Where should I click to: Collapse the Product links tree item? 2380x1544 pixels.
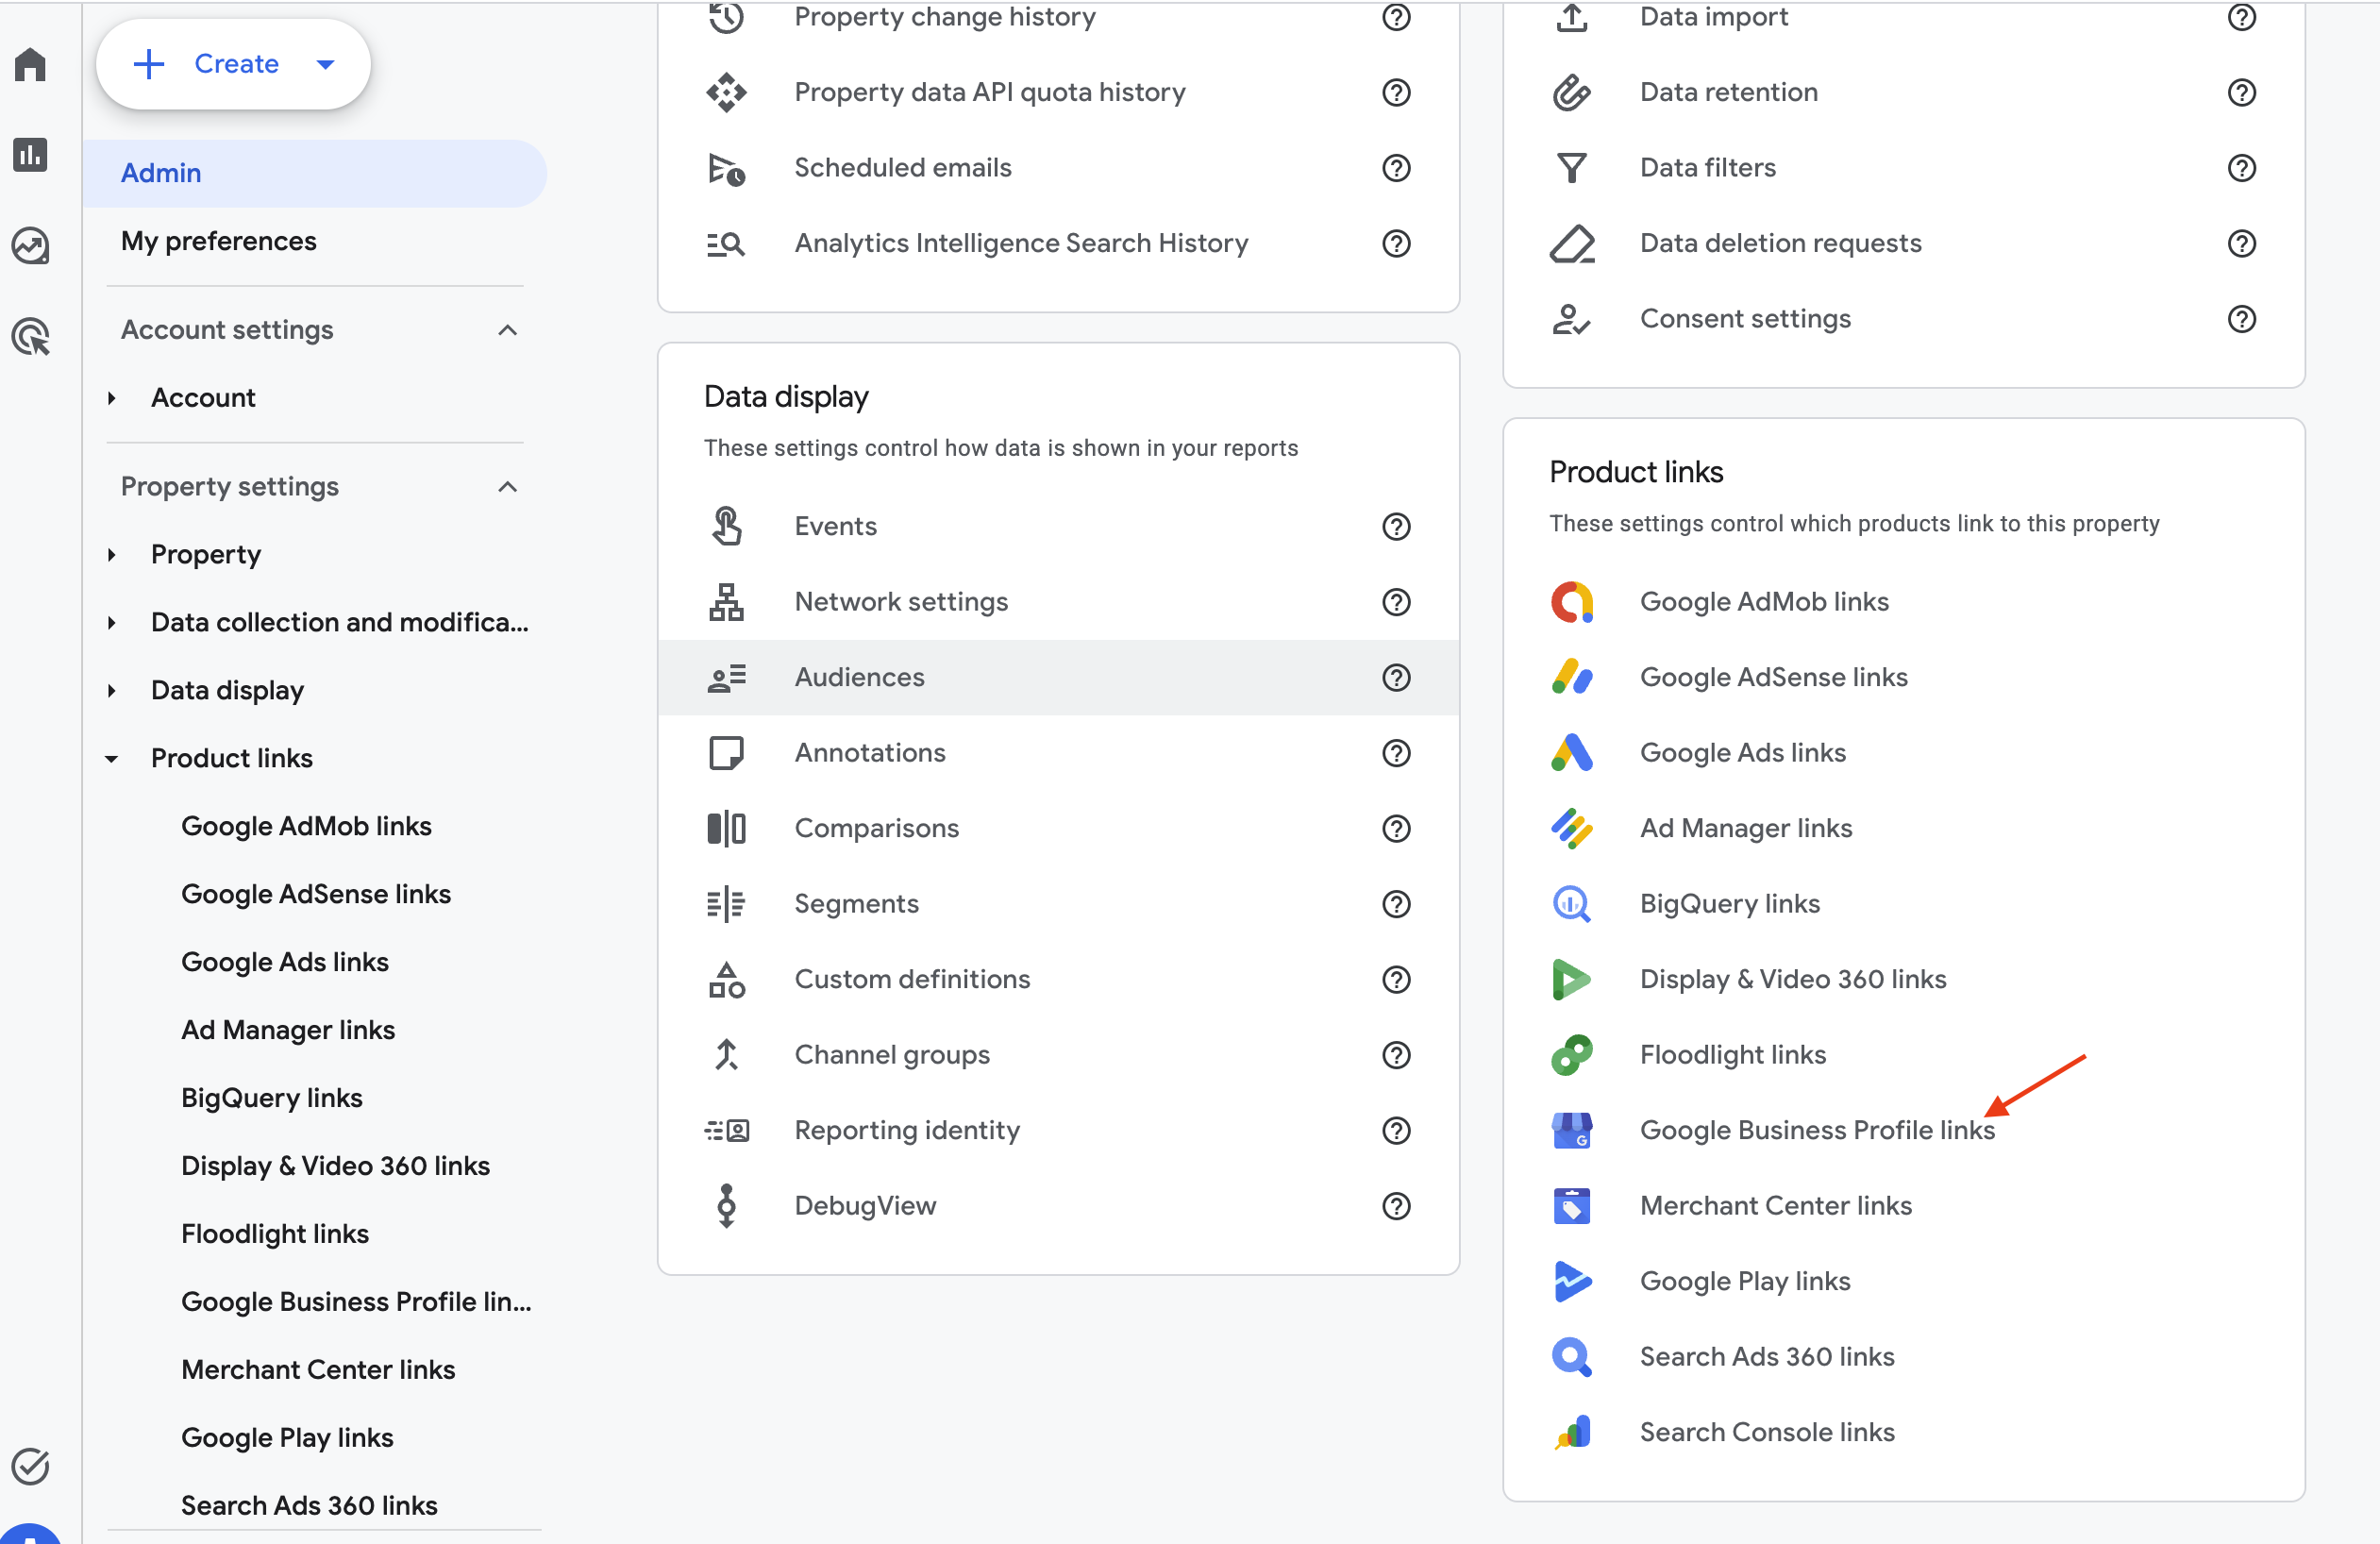tap(112, 759)
